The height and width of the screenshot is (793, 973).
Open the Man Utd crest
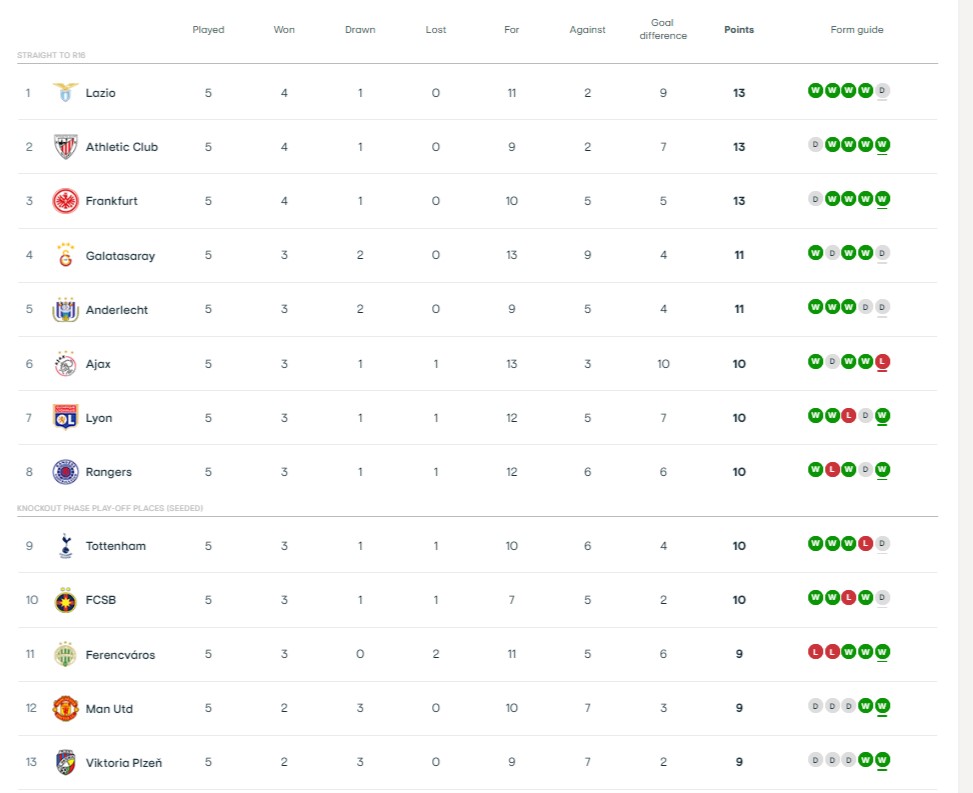click(x=65, y=709)
